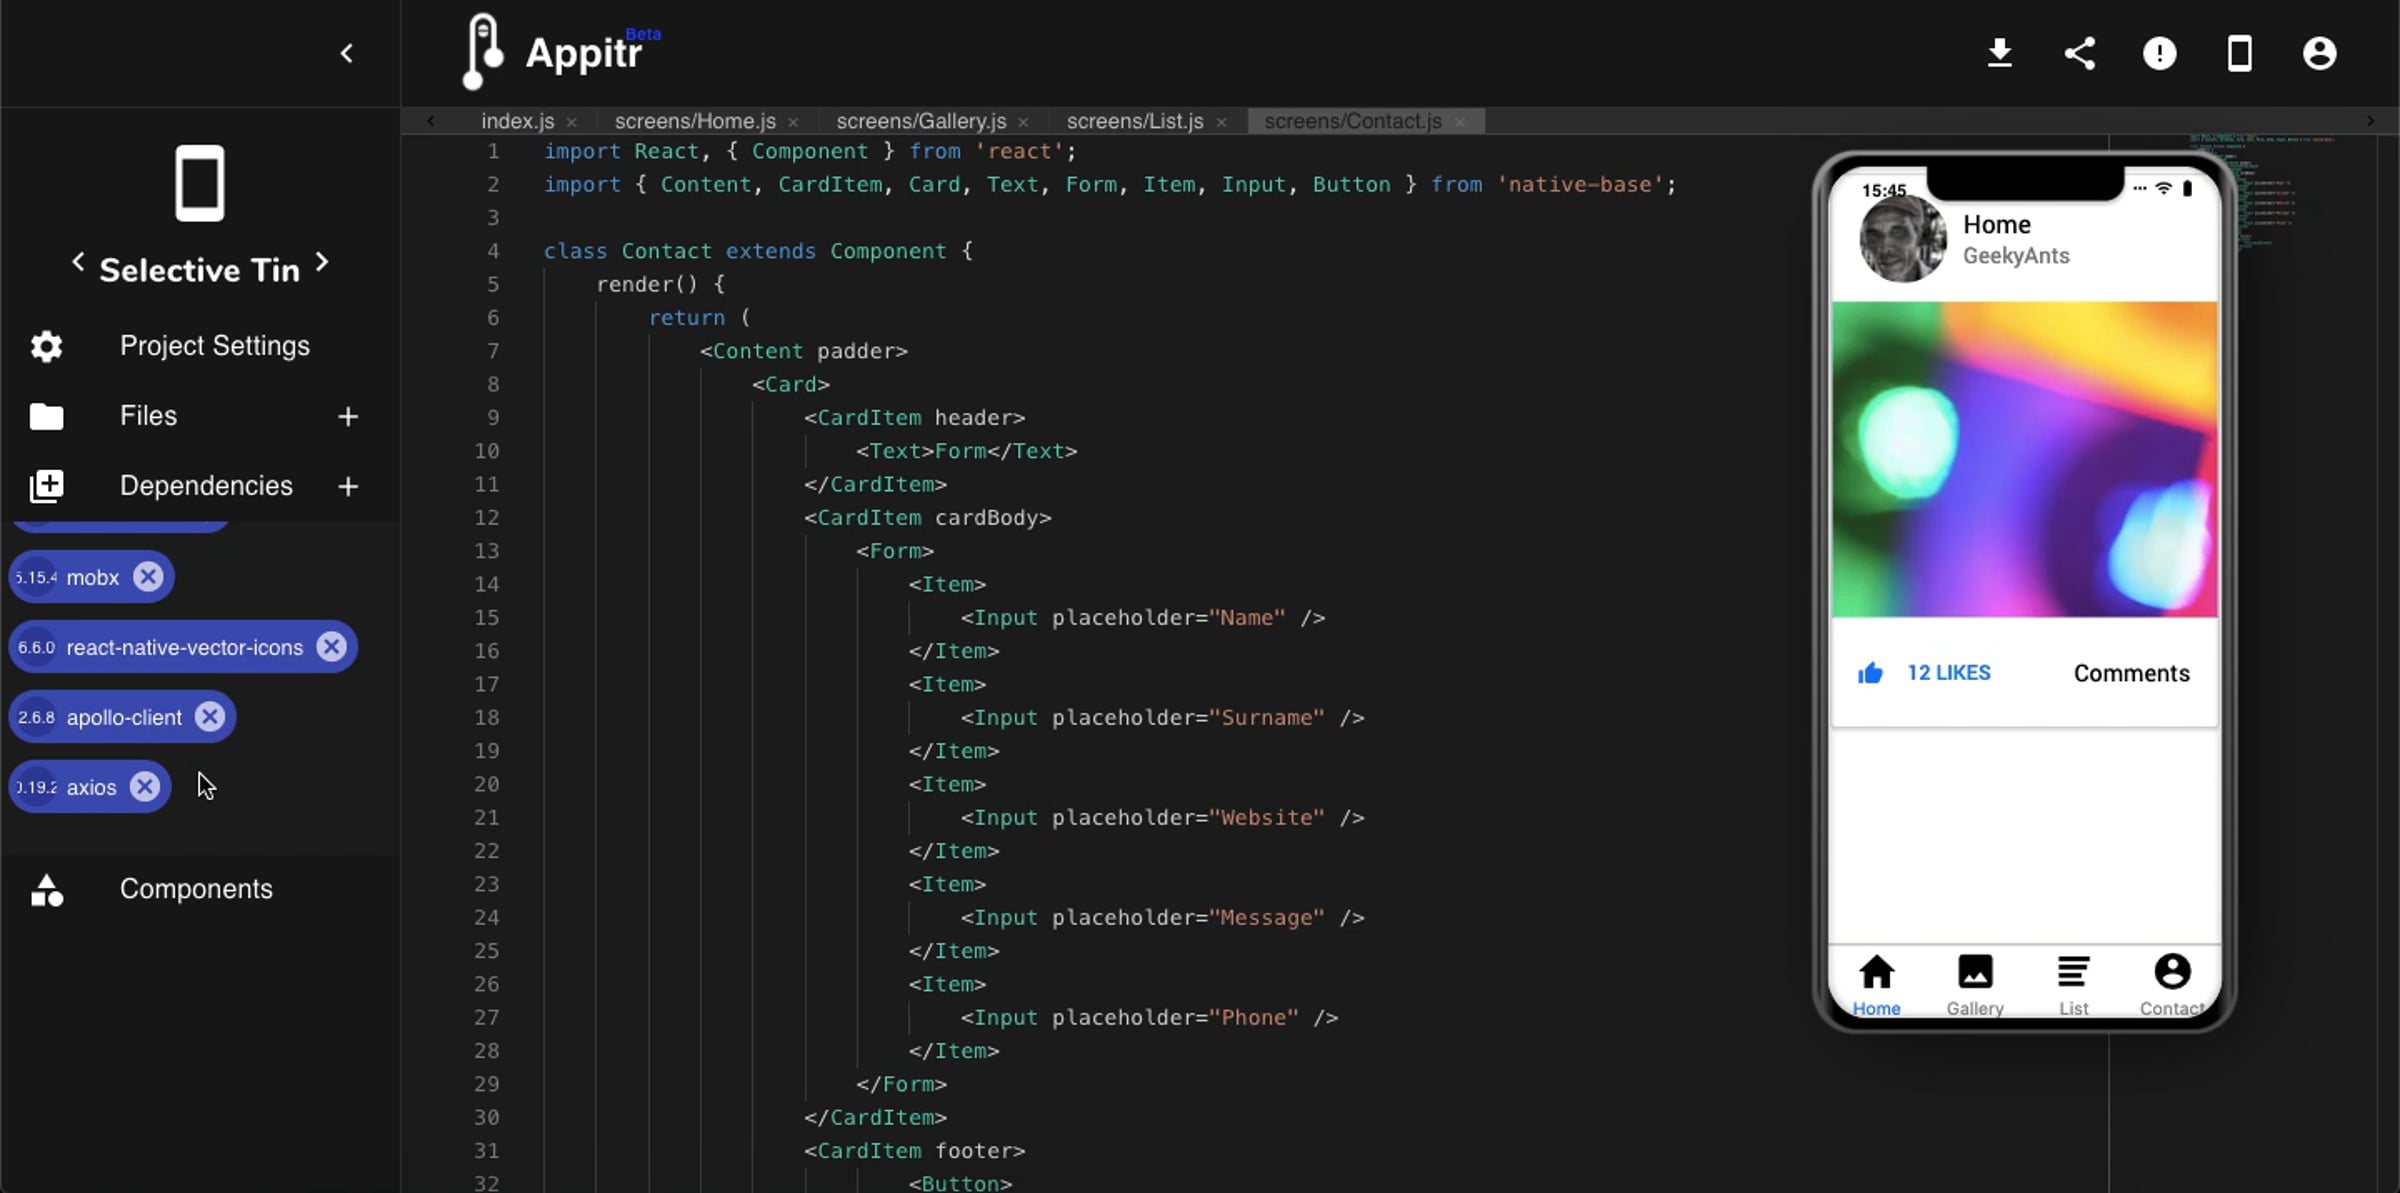Screen dimensions: 2400x1193
Task: Remove the apollo-client dependency
Action: pyautogui.click(x=210, y=717)
